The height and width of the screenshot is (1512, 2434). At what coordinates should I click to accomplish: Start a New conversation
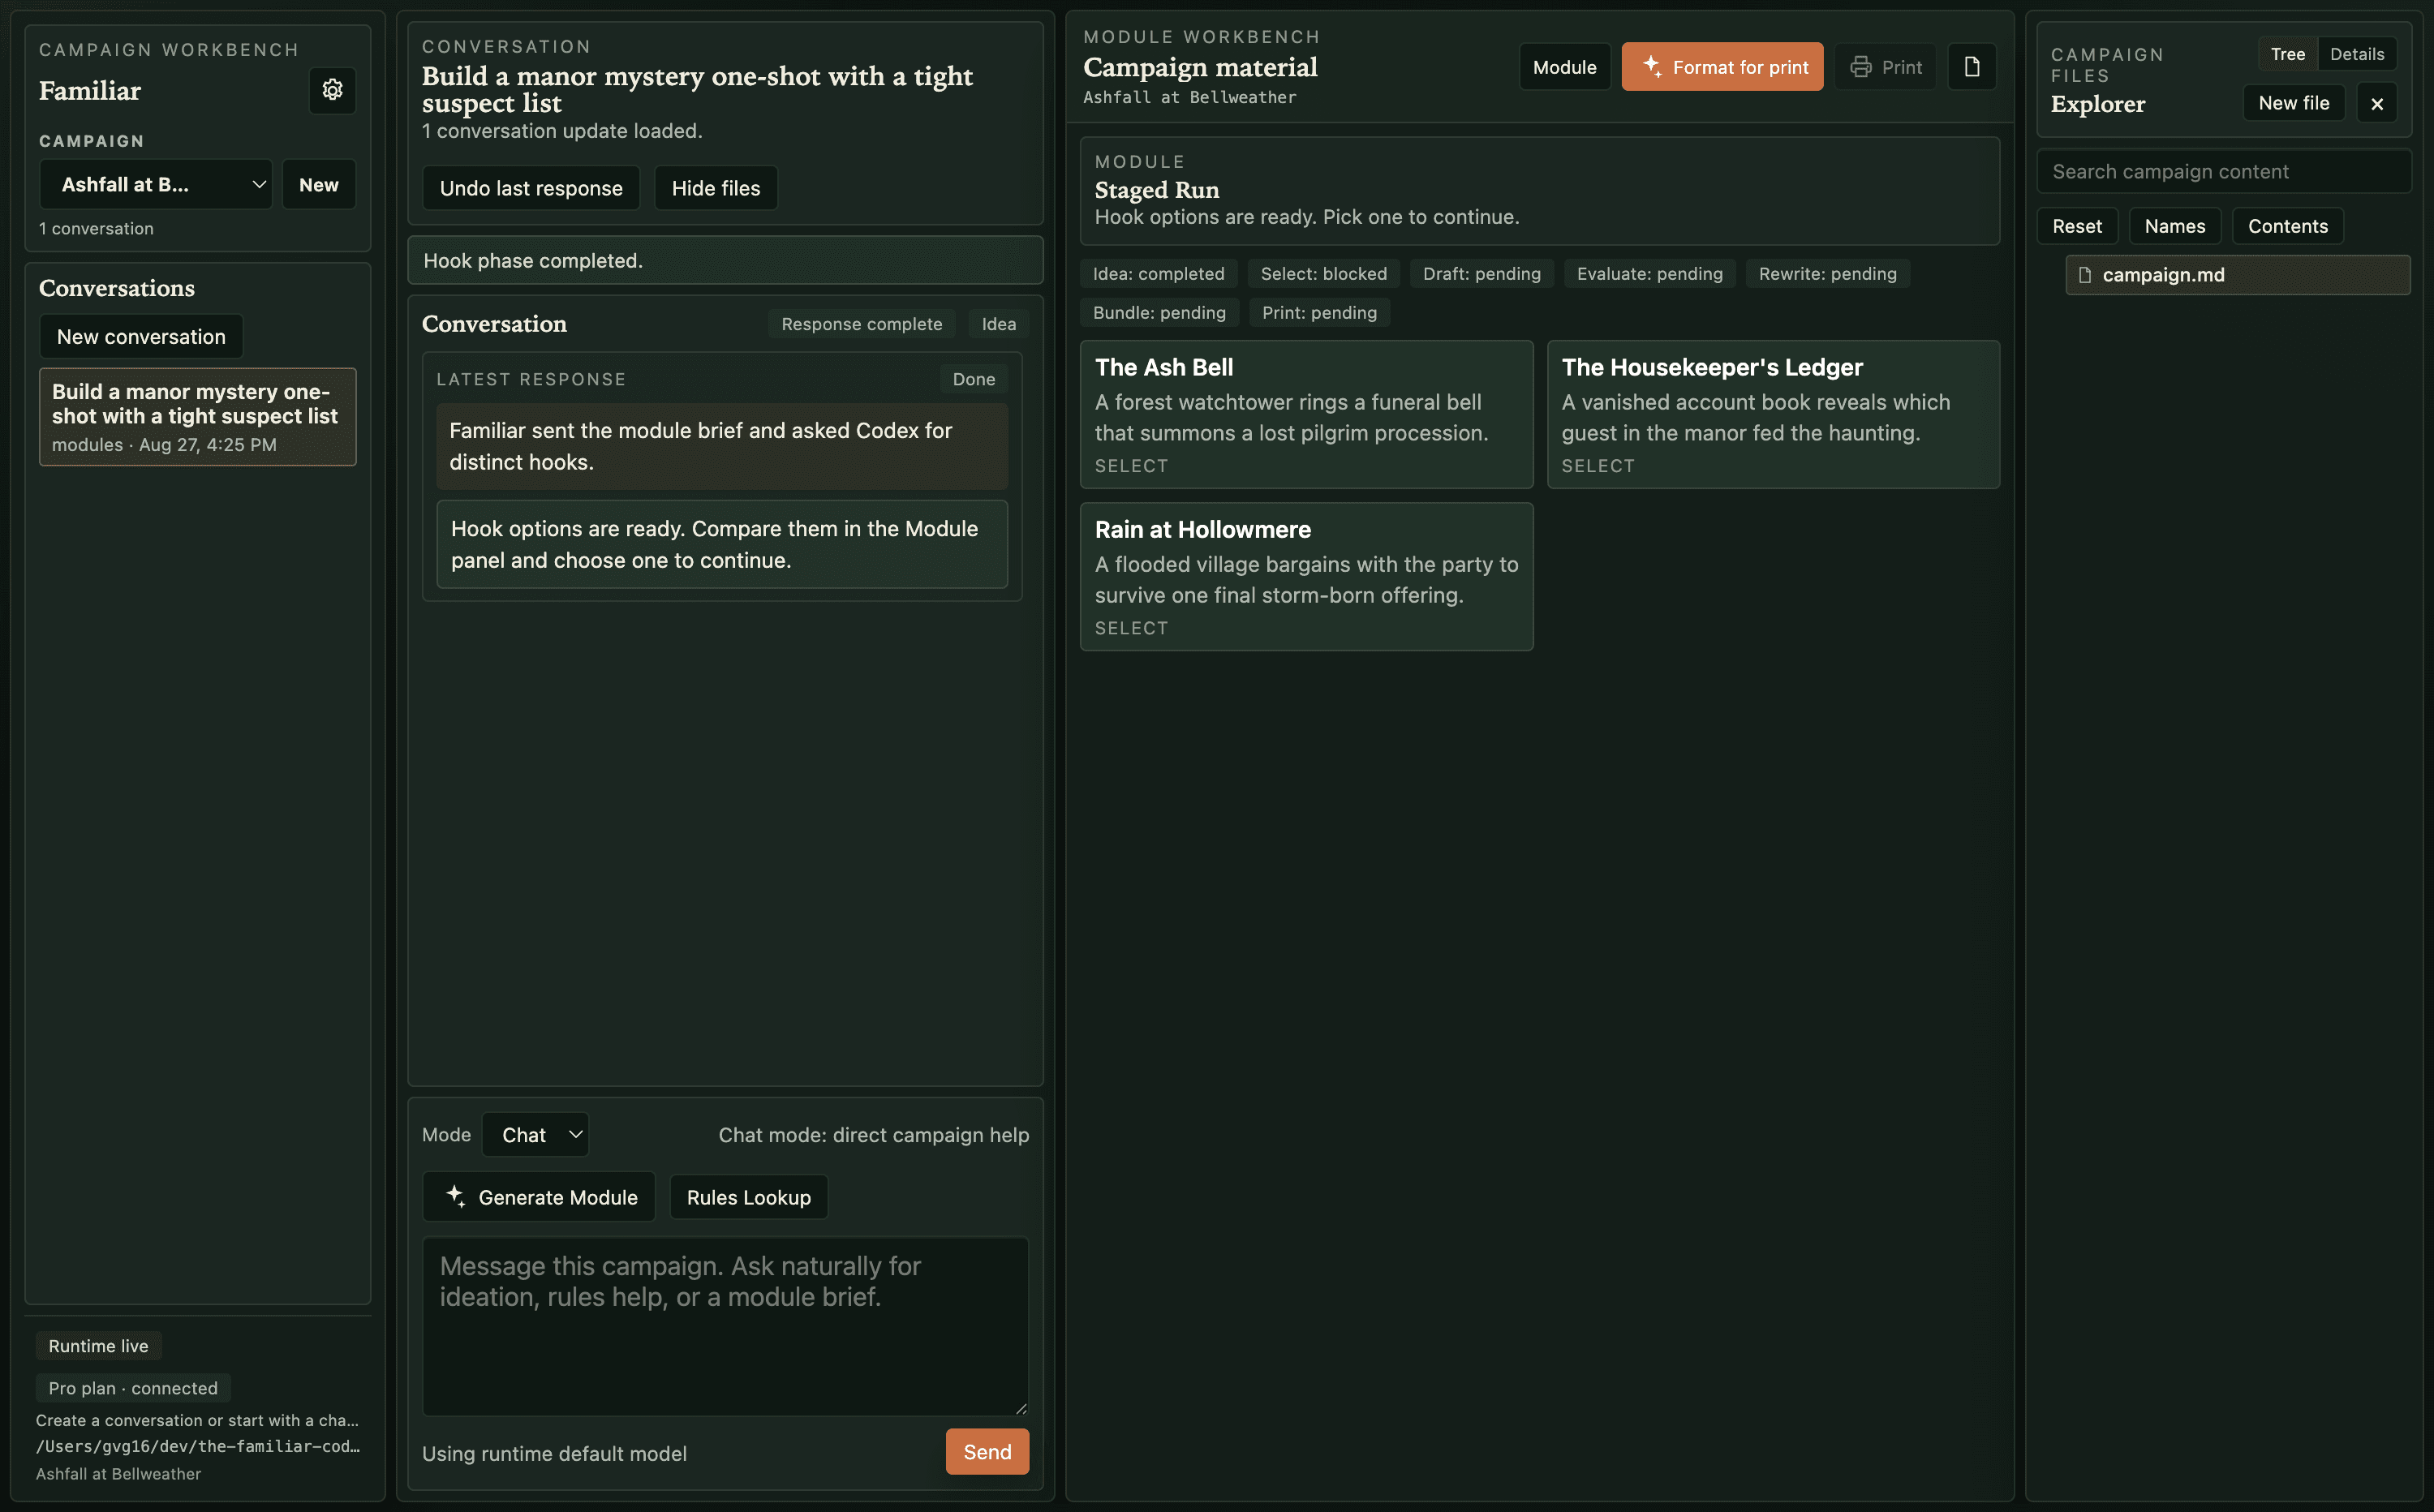[x=141, y=337]
